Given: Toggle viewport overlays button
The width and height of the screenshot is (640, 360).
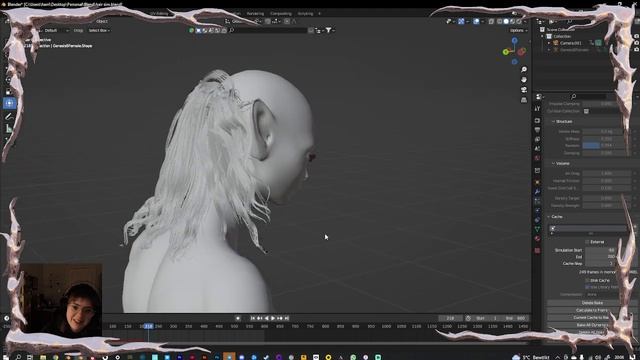Looking at the screenshot, I should point(476,21).
